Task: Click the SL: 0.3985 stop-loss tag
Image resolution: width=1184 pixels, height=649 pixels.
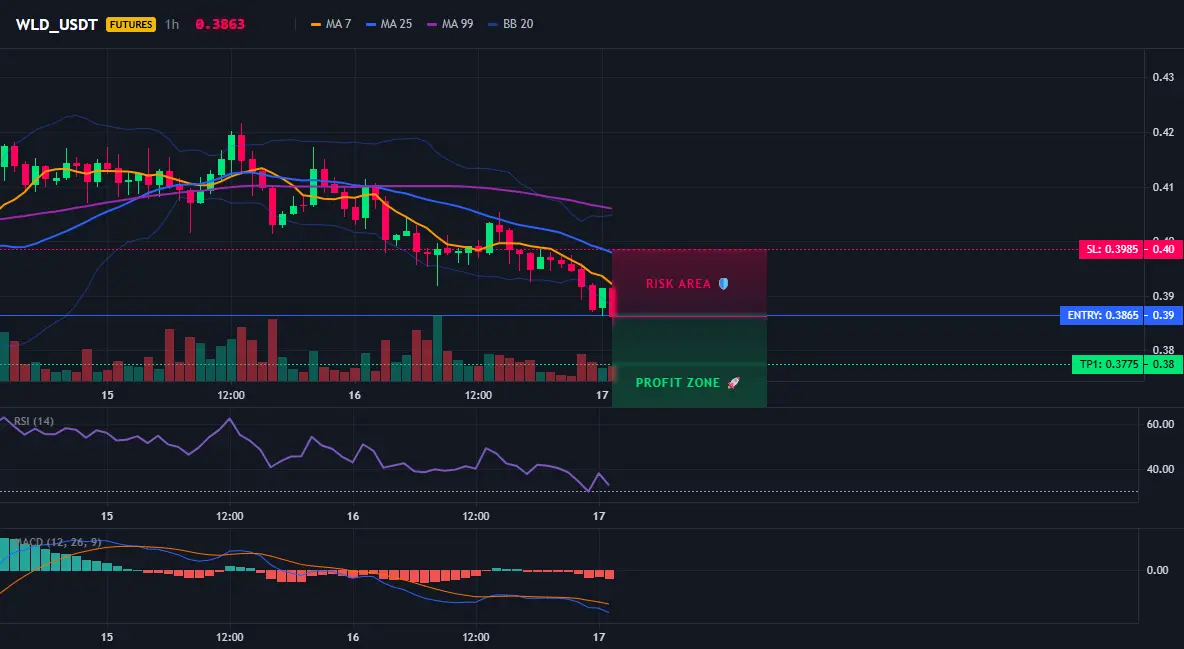Action: 1110,249
